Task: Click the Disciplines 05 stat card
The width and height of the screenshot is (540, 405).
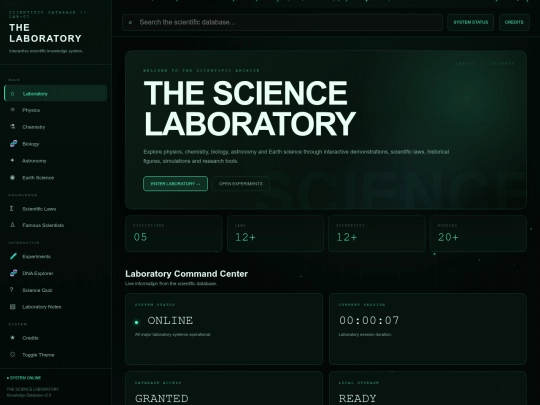Action: [x=174, y=233]
